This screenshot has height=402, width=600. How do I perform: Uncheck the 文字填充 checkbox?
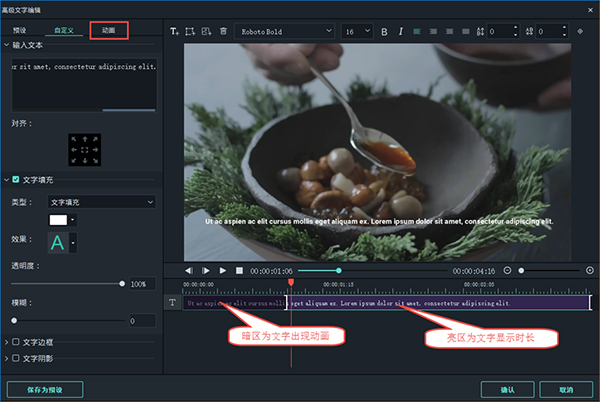pos(15,180)
